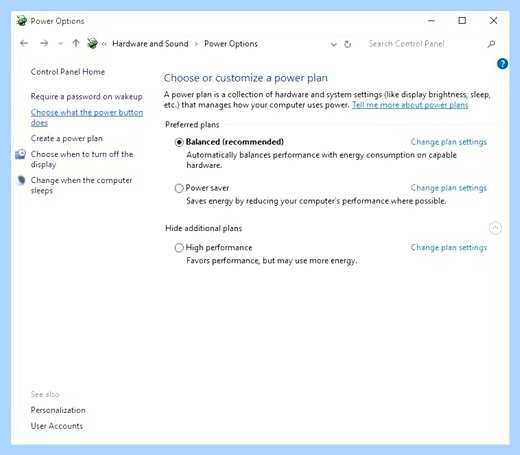The height and width of the screenshot is (455, 520).
Task: Select the High performance plan
Action: (179, 248)
